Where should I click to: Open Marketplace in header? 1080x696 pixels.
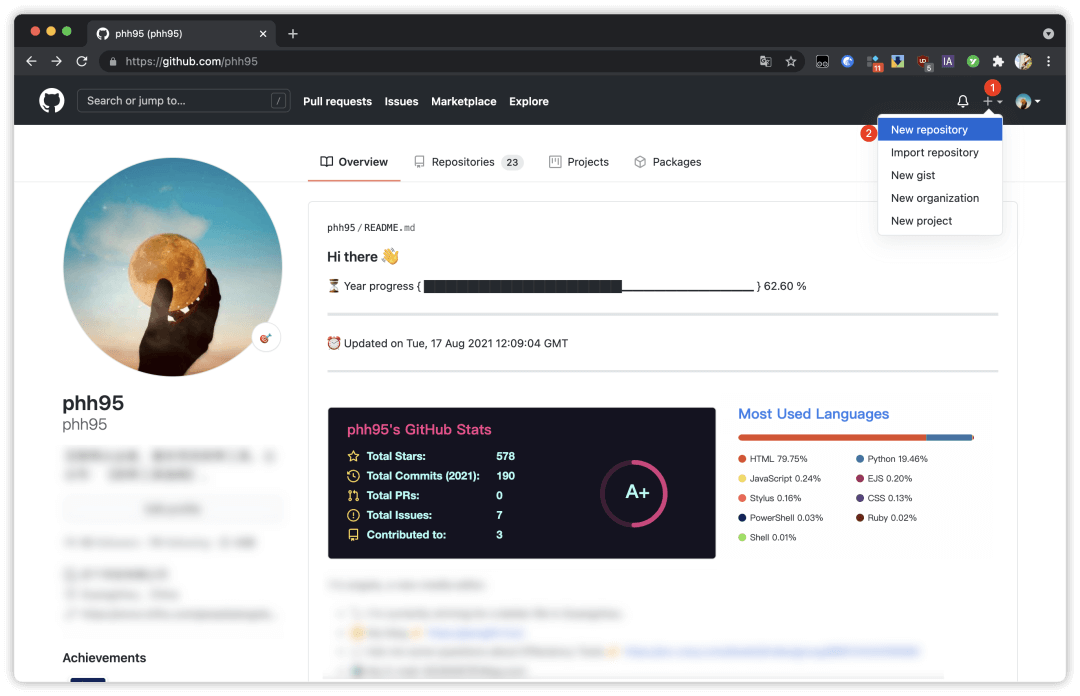tap(464, 101)
